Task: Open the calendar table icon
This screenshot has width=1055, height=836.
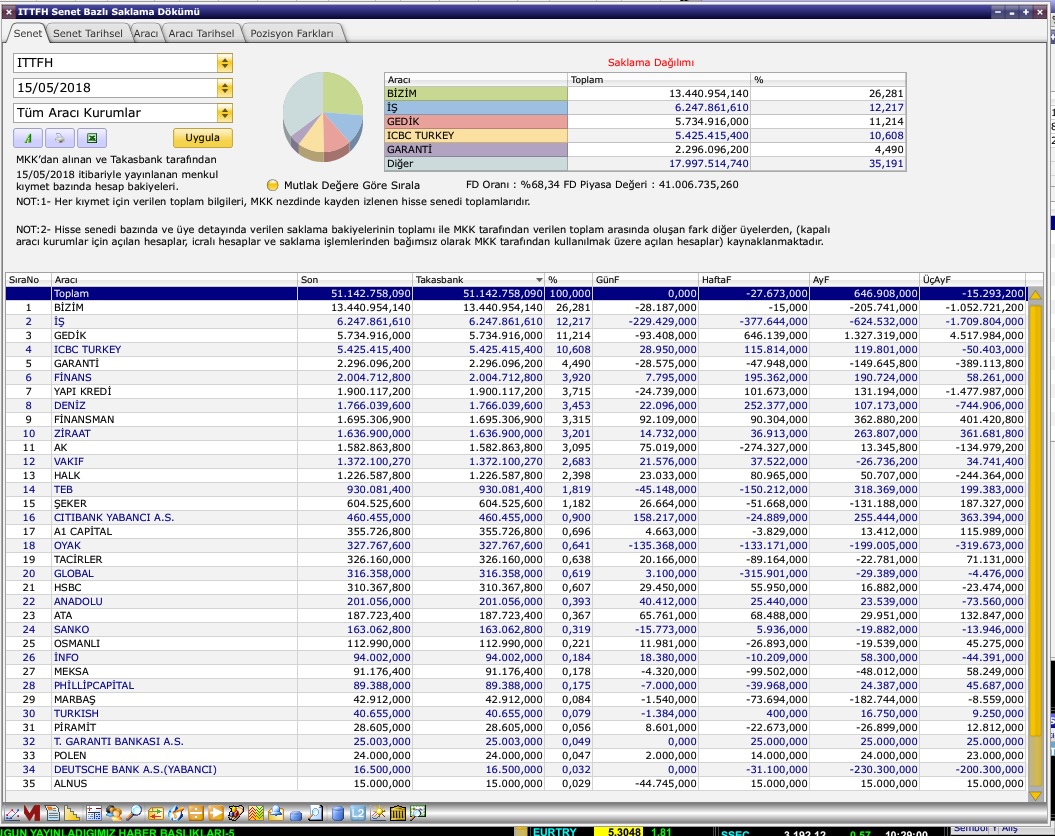Action: (94, 813)
